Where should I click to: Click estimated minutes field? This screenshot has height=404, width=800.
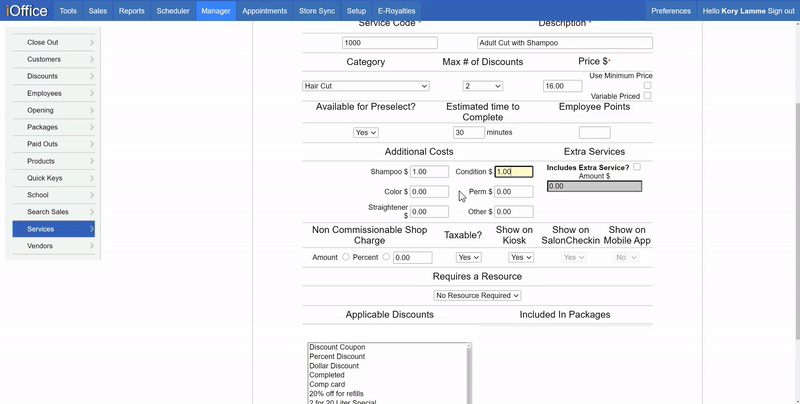click(x=469, y=133)
